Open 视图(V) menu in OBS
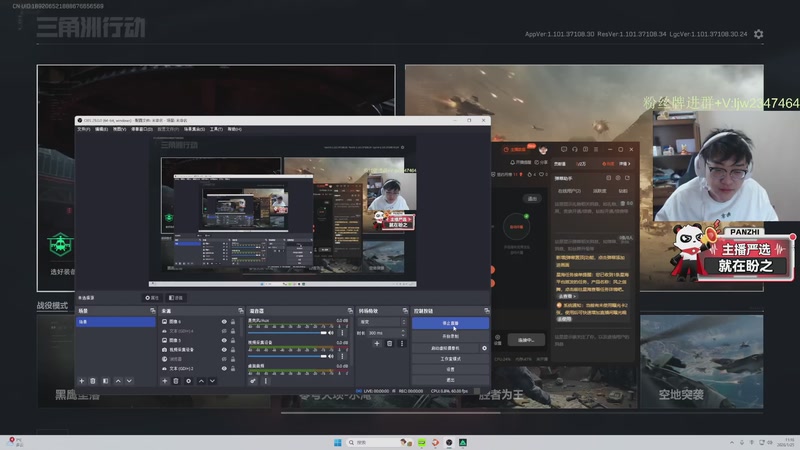The width and height of the screenshot is (800, 450). [x=119, y=130]
